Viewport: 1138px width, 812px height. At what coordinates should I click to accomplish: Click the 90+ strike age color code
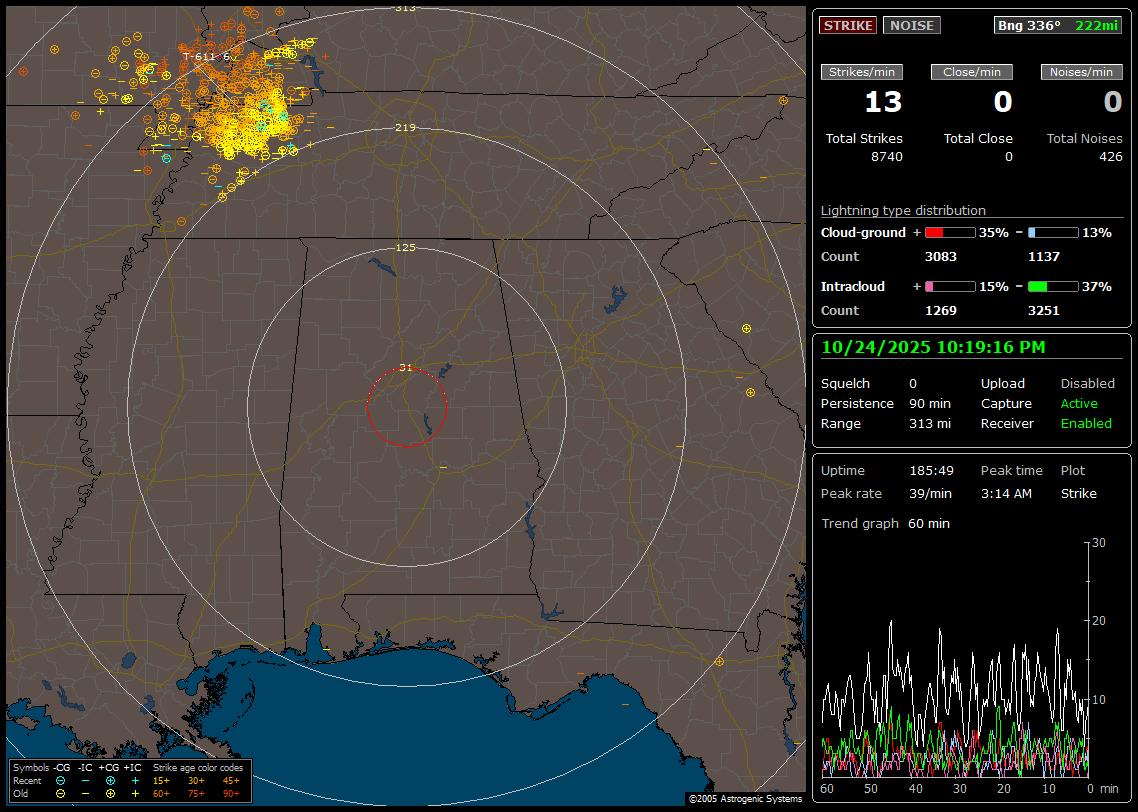231,793
